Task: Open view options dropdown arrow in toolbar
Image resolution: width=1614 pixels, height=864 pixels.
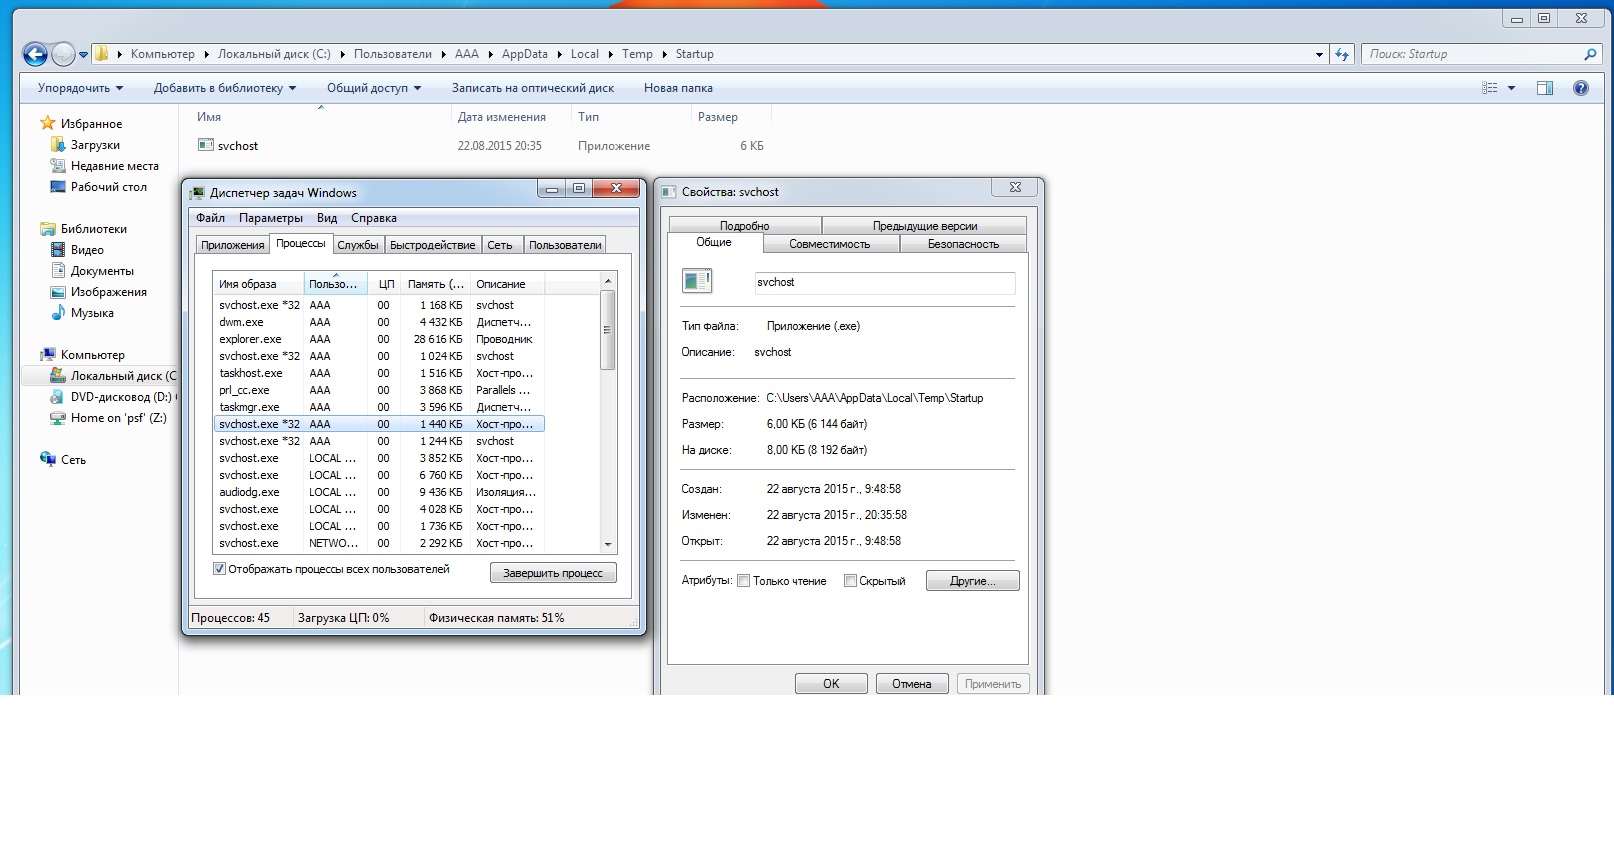Action: (1511, 88)
